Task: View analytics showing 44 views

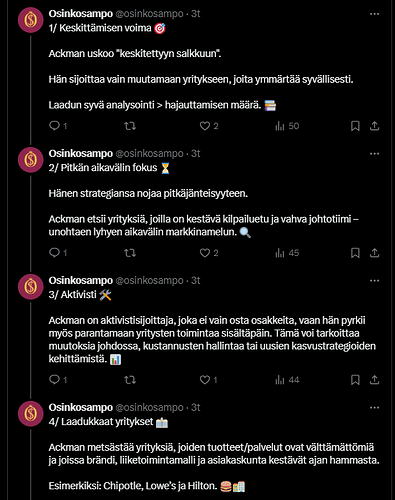Action: coord(287,380)
